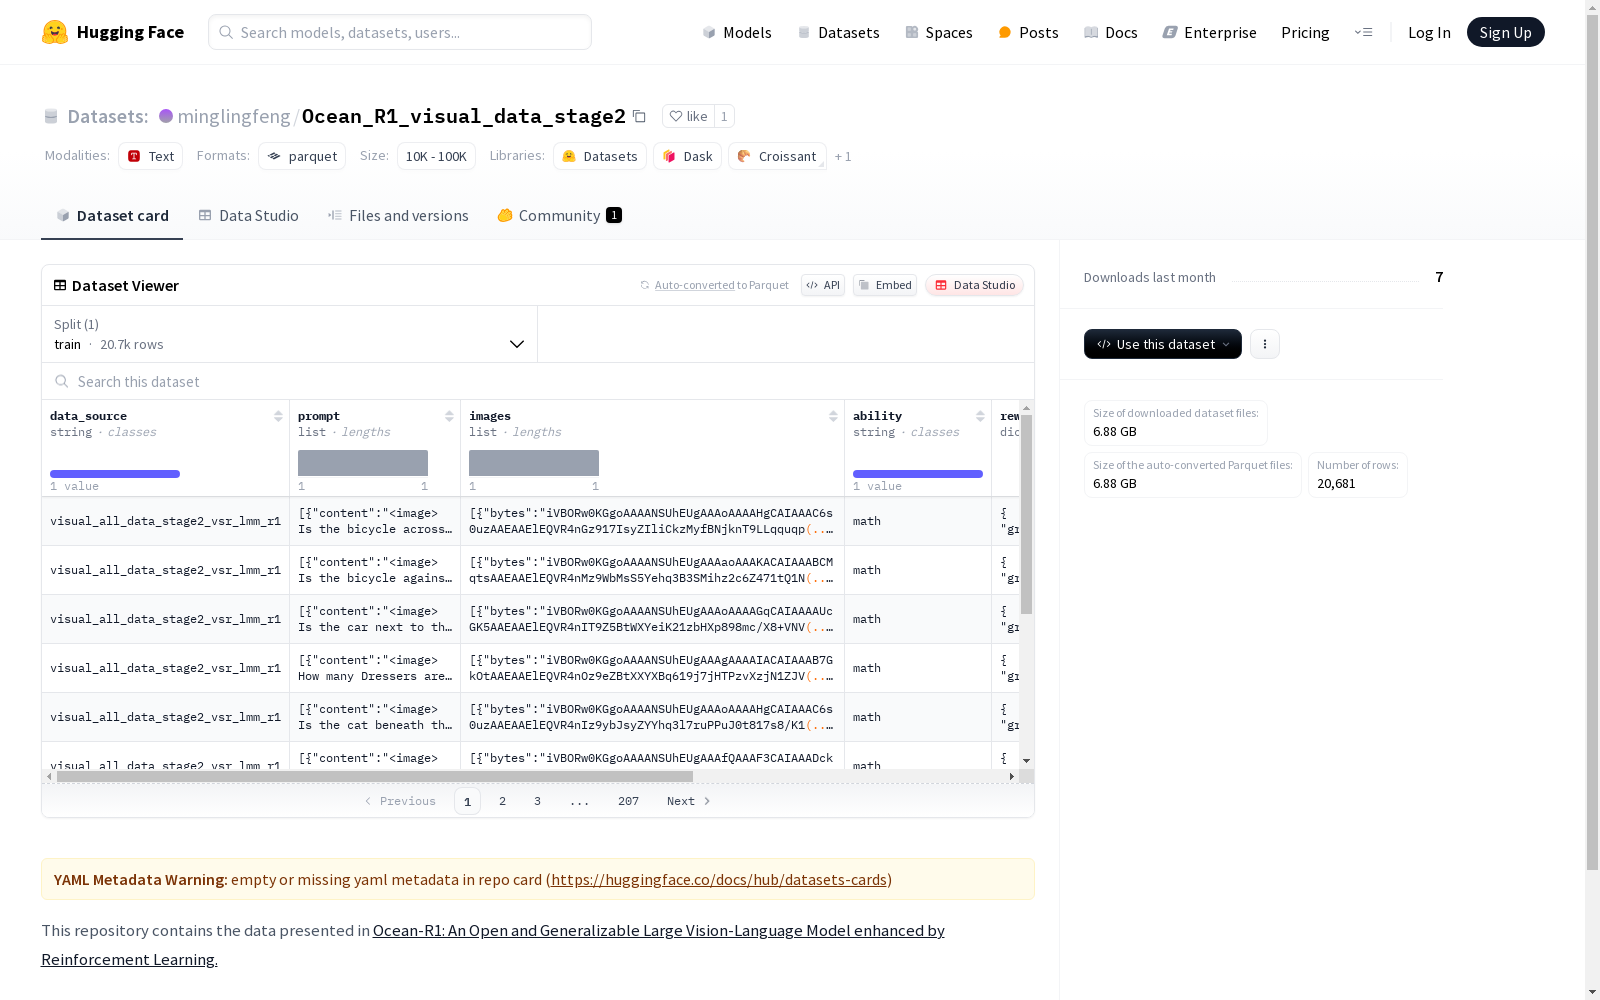Viewport: 1600px width, 1000px height.
Task: Click sort icon on images column
Action: point(833,416)
